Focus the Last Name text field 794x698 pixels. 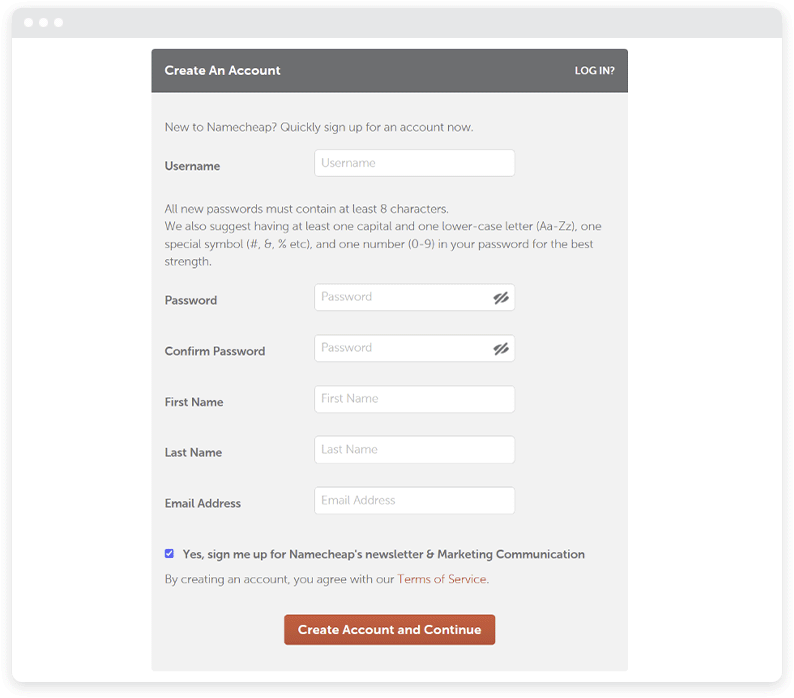414,450
